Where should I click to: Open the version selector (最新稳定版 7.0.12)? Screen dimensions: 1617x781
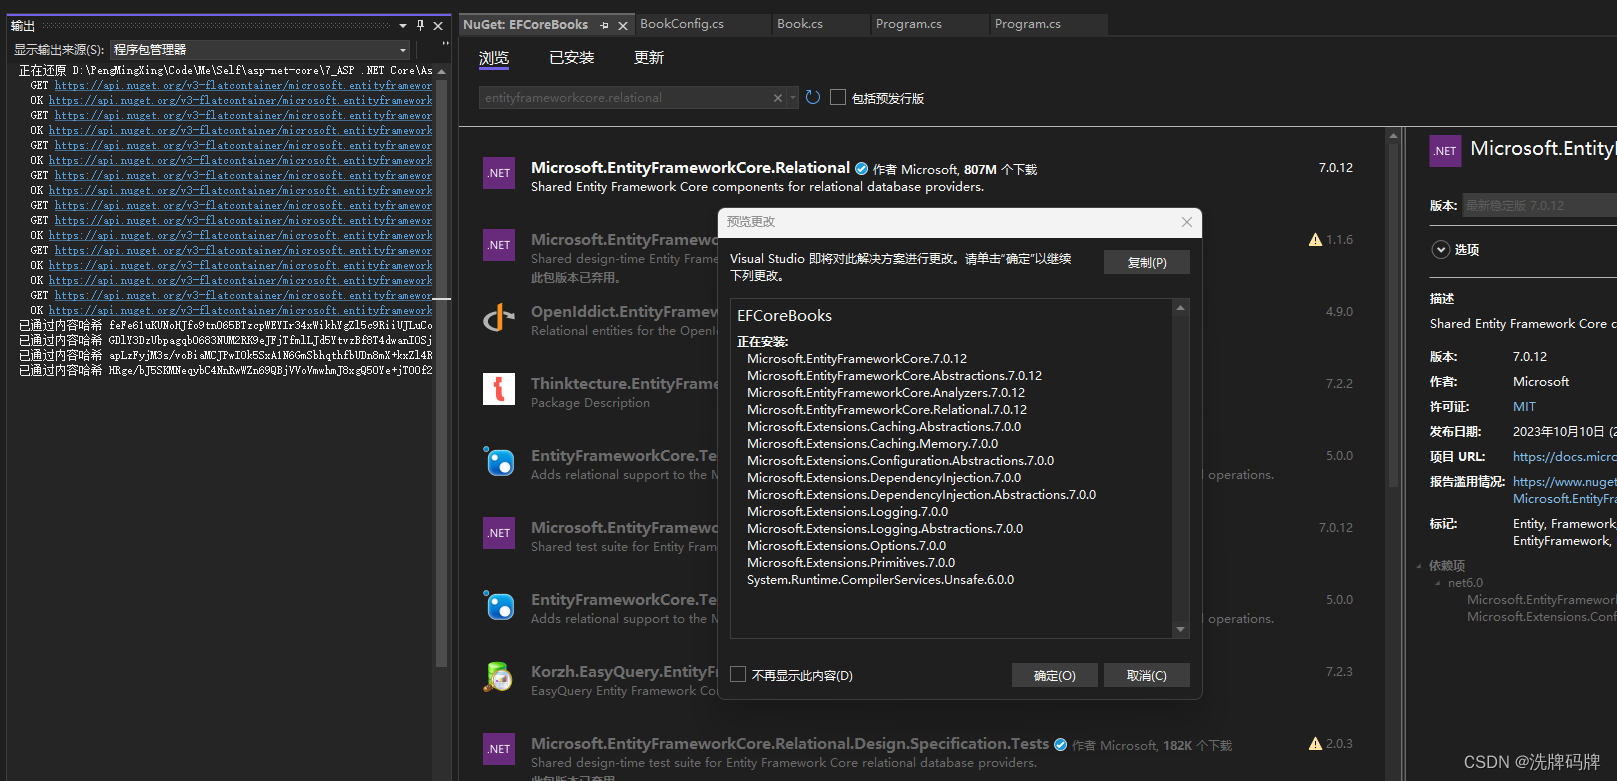coord(1540,205)
